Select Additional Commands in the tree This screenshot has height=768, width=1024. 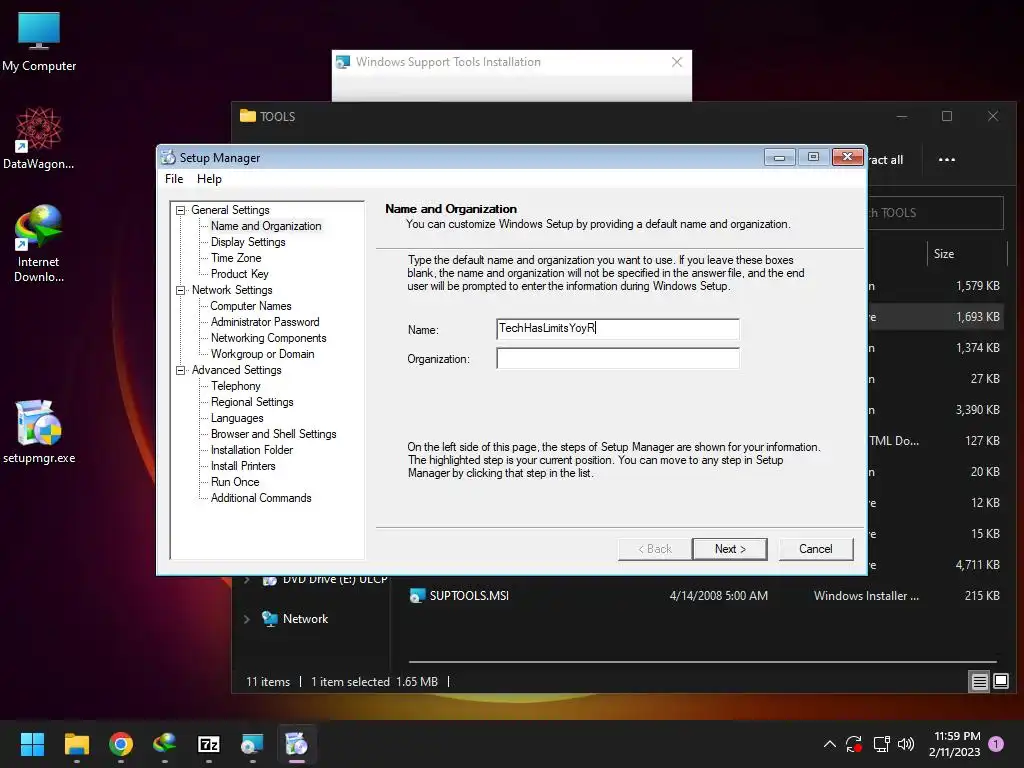click(x=261, y=498)
